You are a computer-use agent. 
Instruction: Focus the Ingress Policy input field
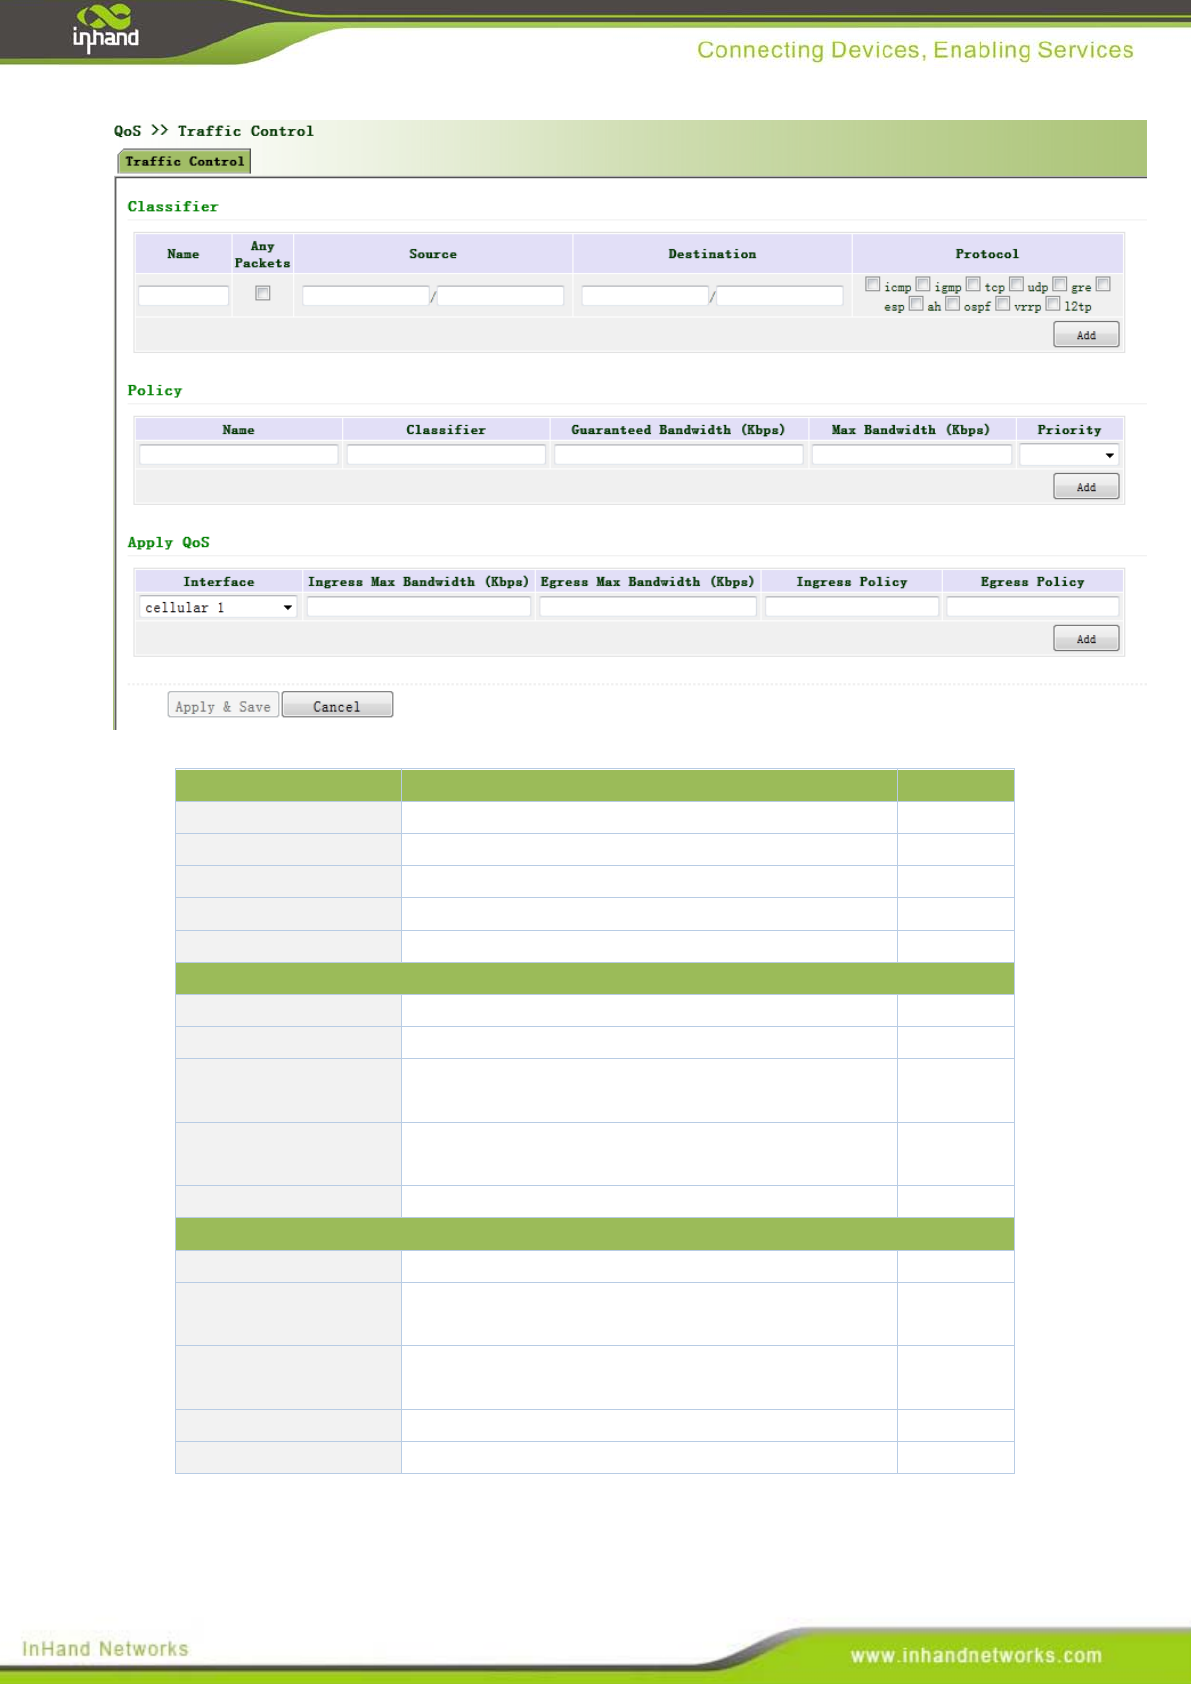[x=852, y=607]
